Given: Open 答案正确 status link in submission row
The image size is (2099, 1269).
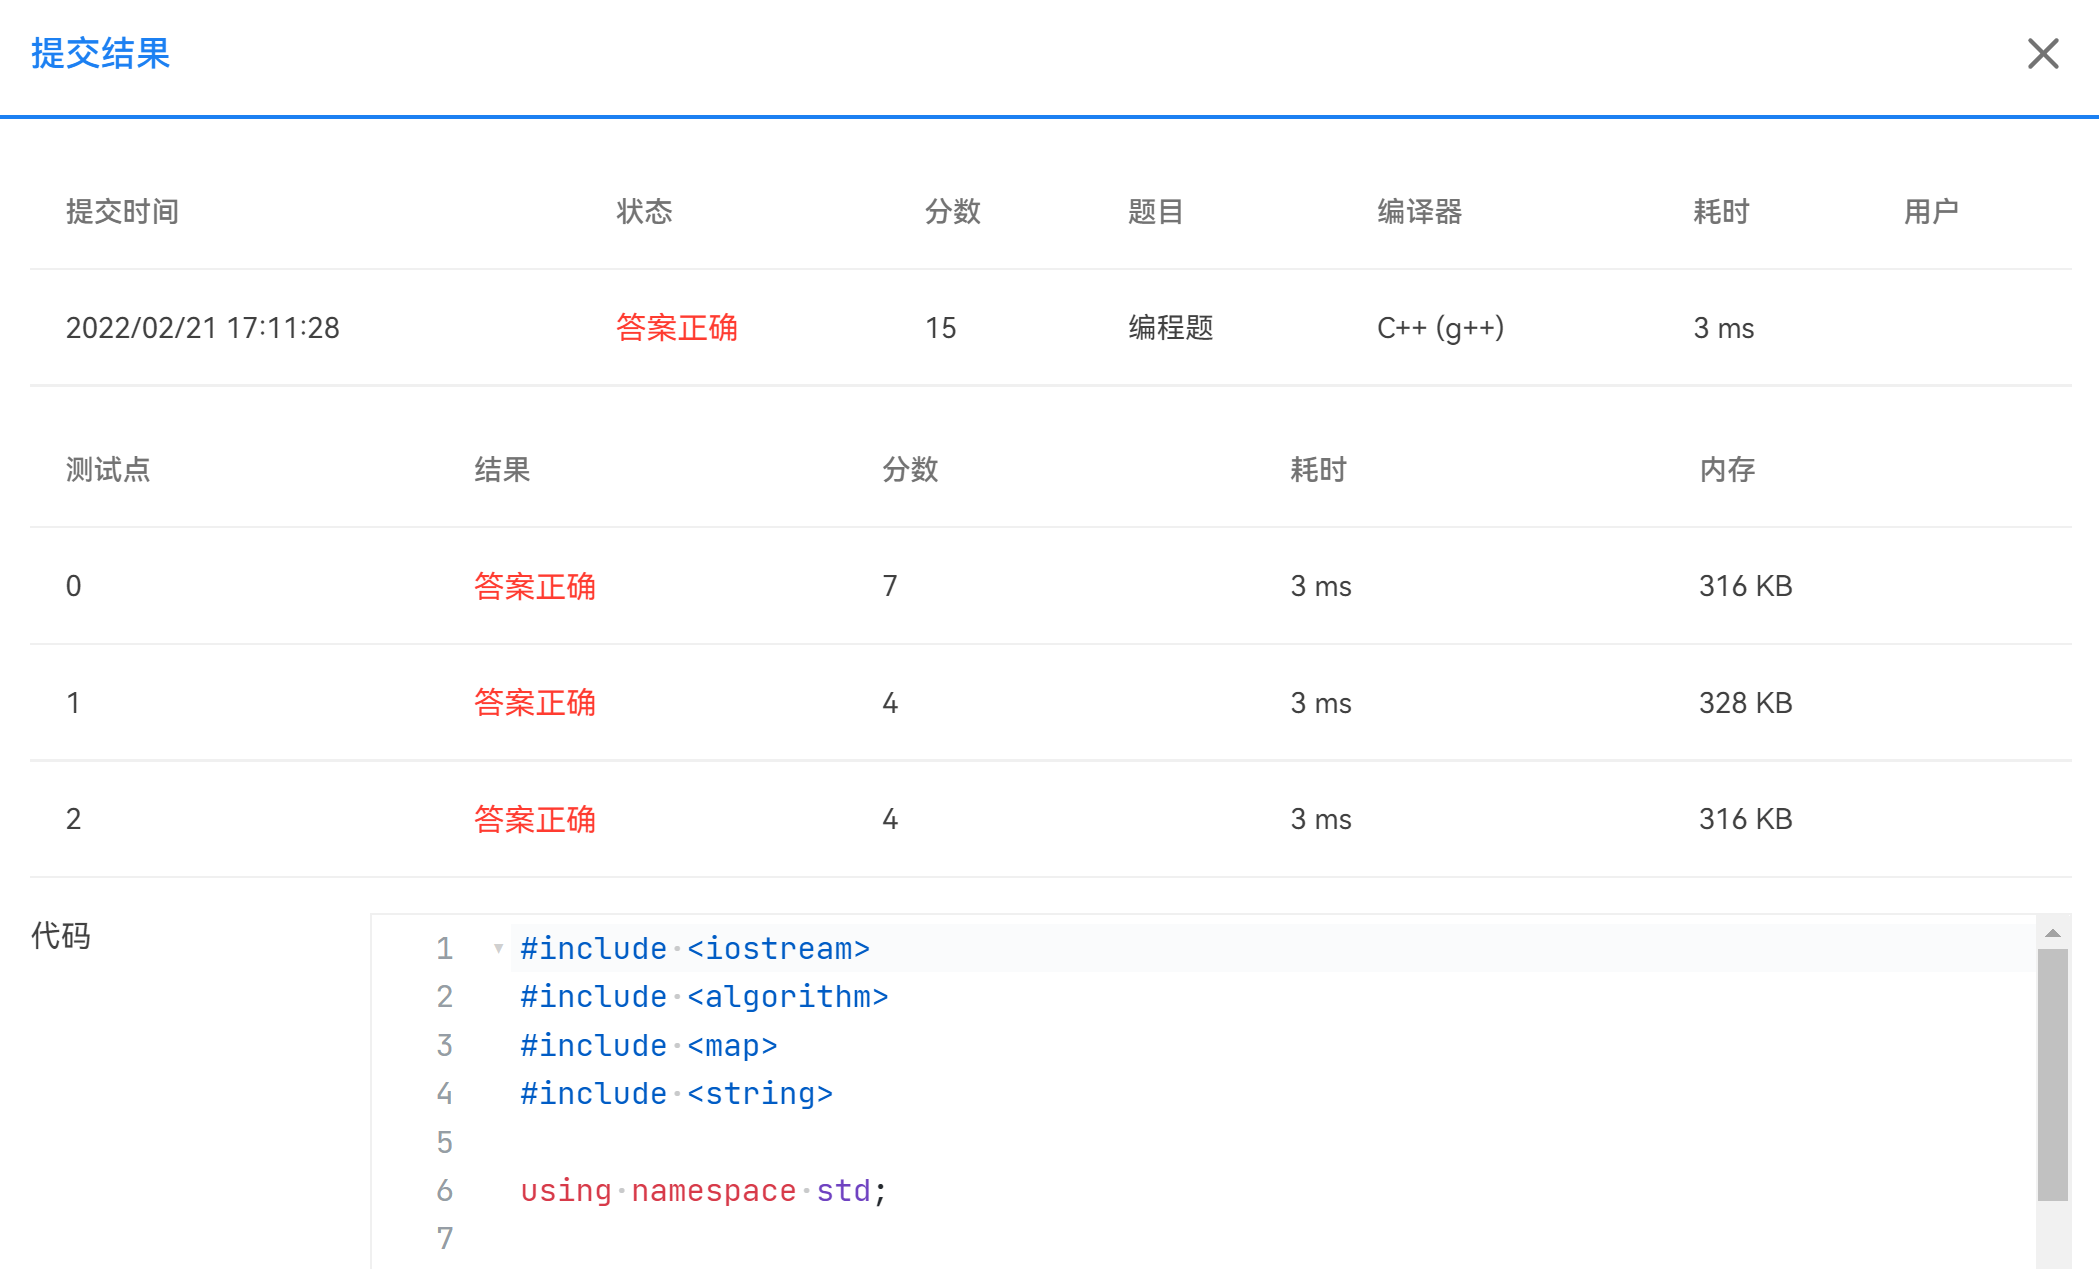Looking at the screenshot, I should click(x=678, y=327).
